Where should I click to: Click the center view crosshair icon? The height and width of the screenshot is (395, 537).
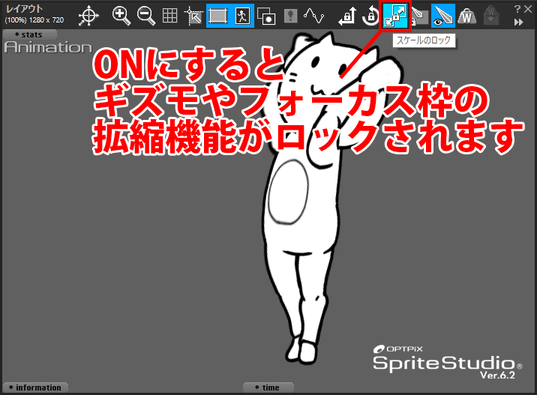pos(89,16)
